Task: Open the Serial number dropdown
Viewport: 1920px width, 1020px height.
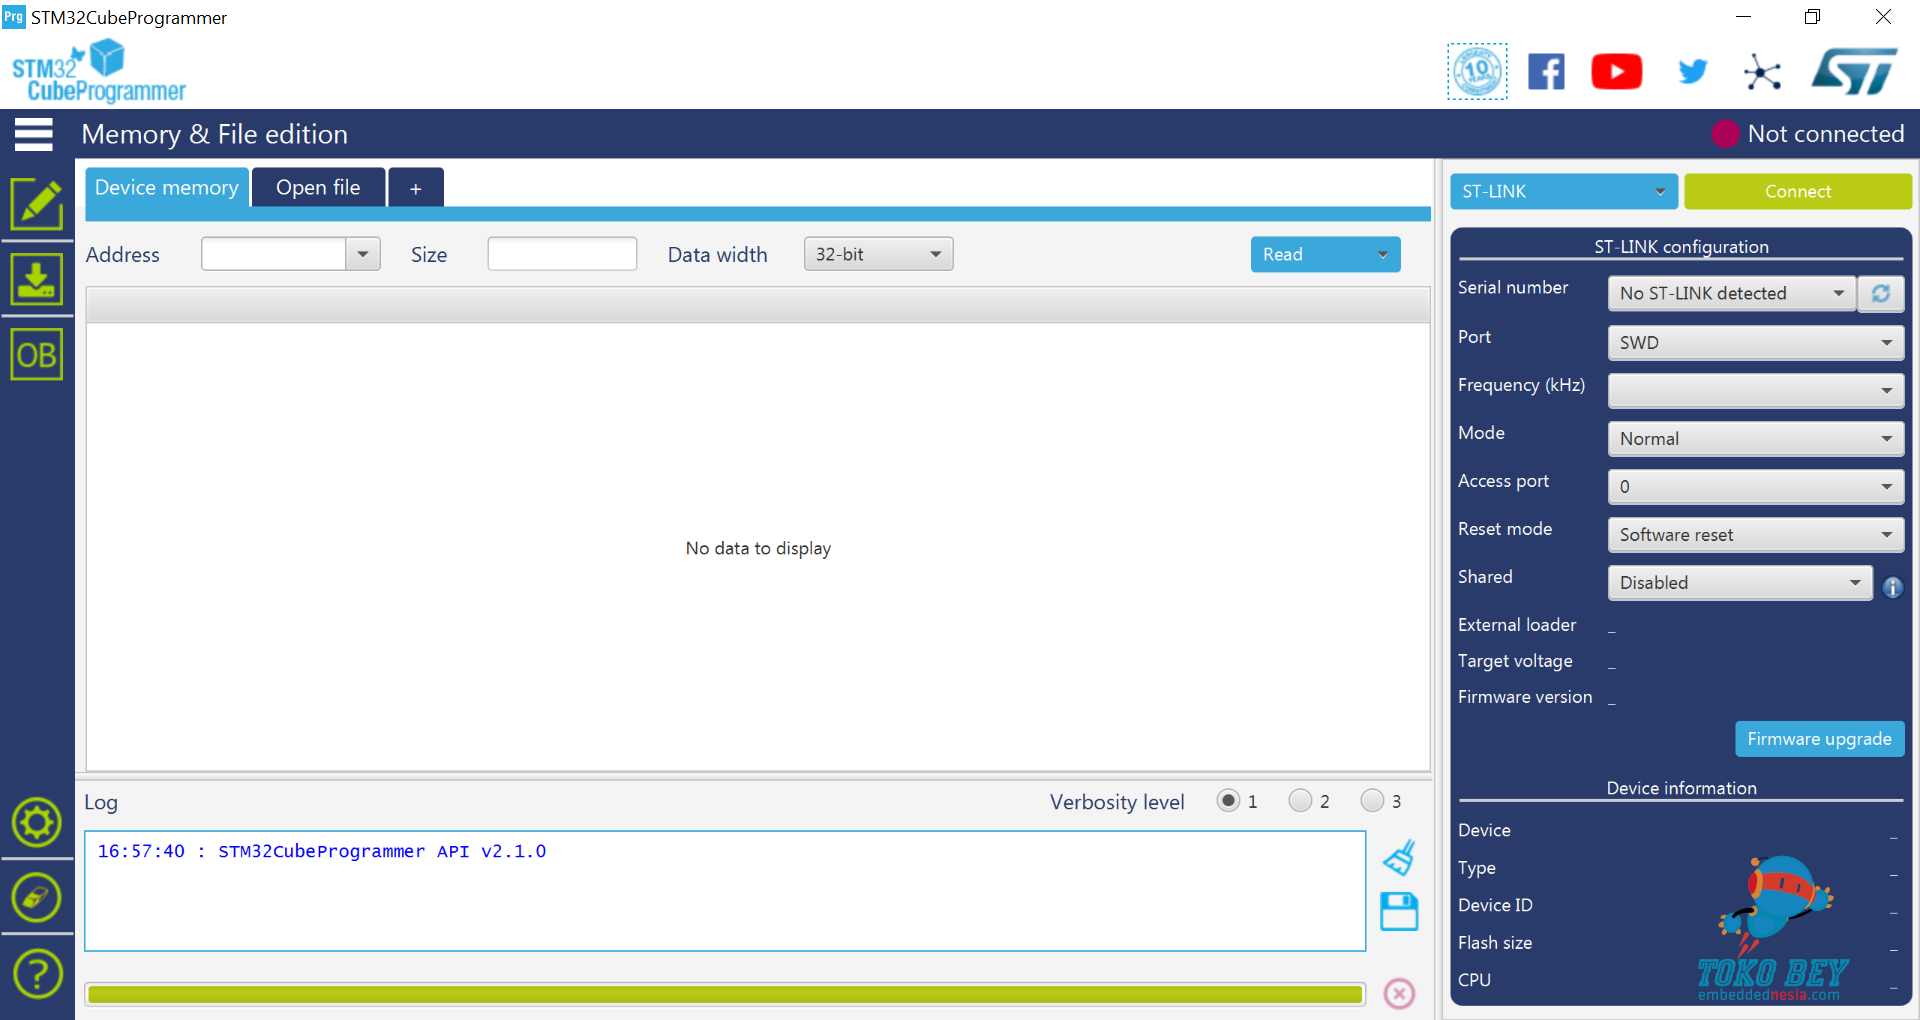Action: coord(1732,293)
